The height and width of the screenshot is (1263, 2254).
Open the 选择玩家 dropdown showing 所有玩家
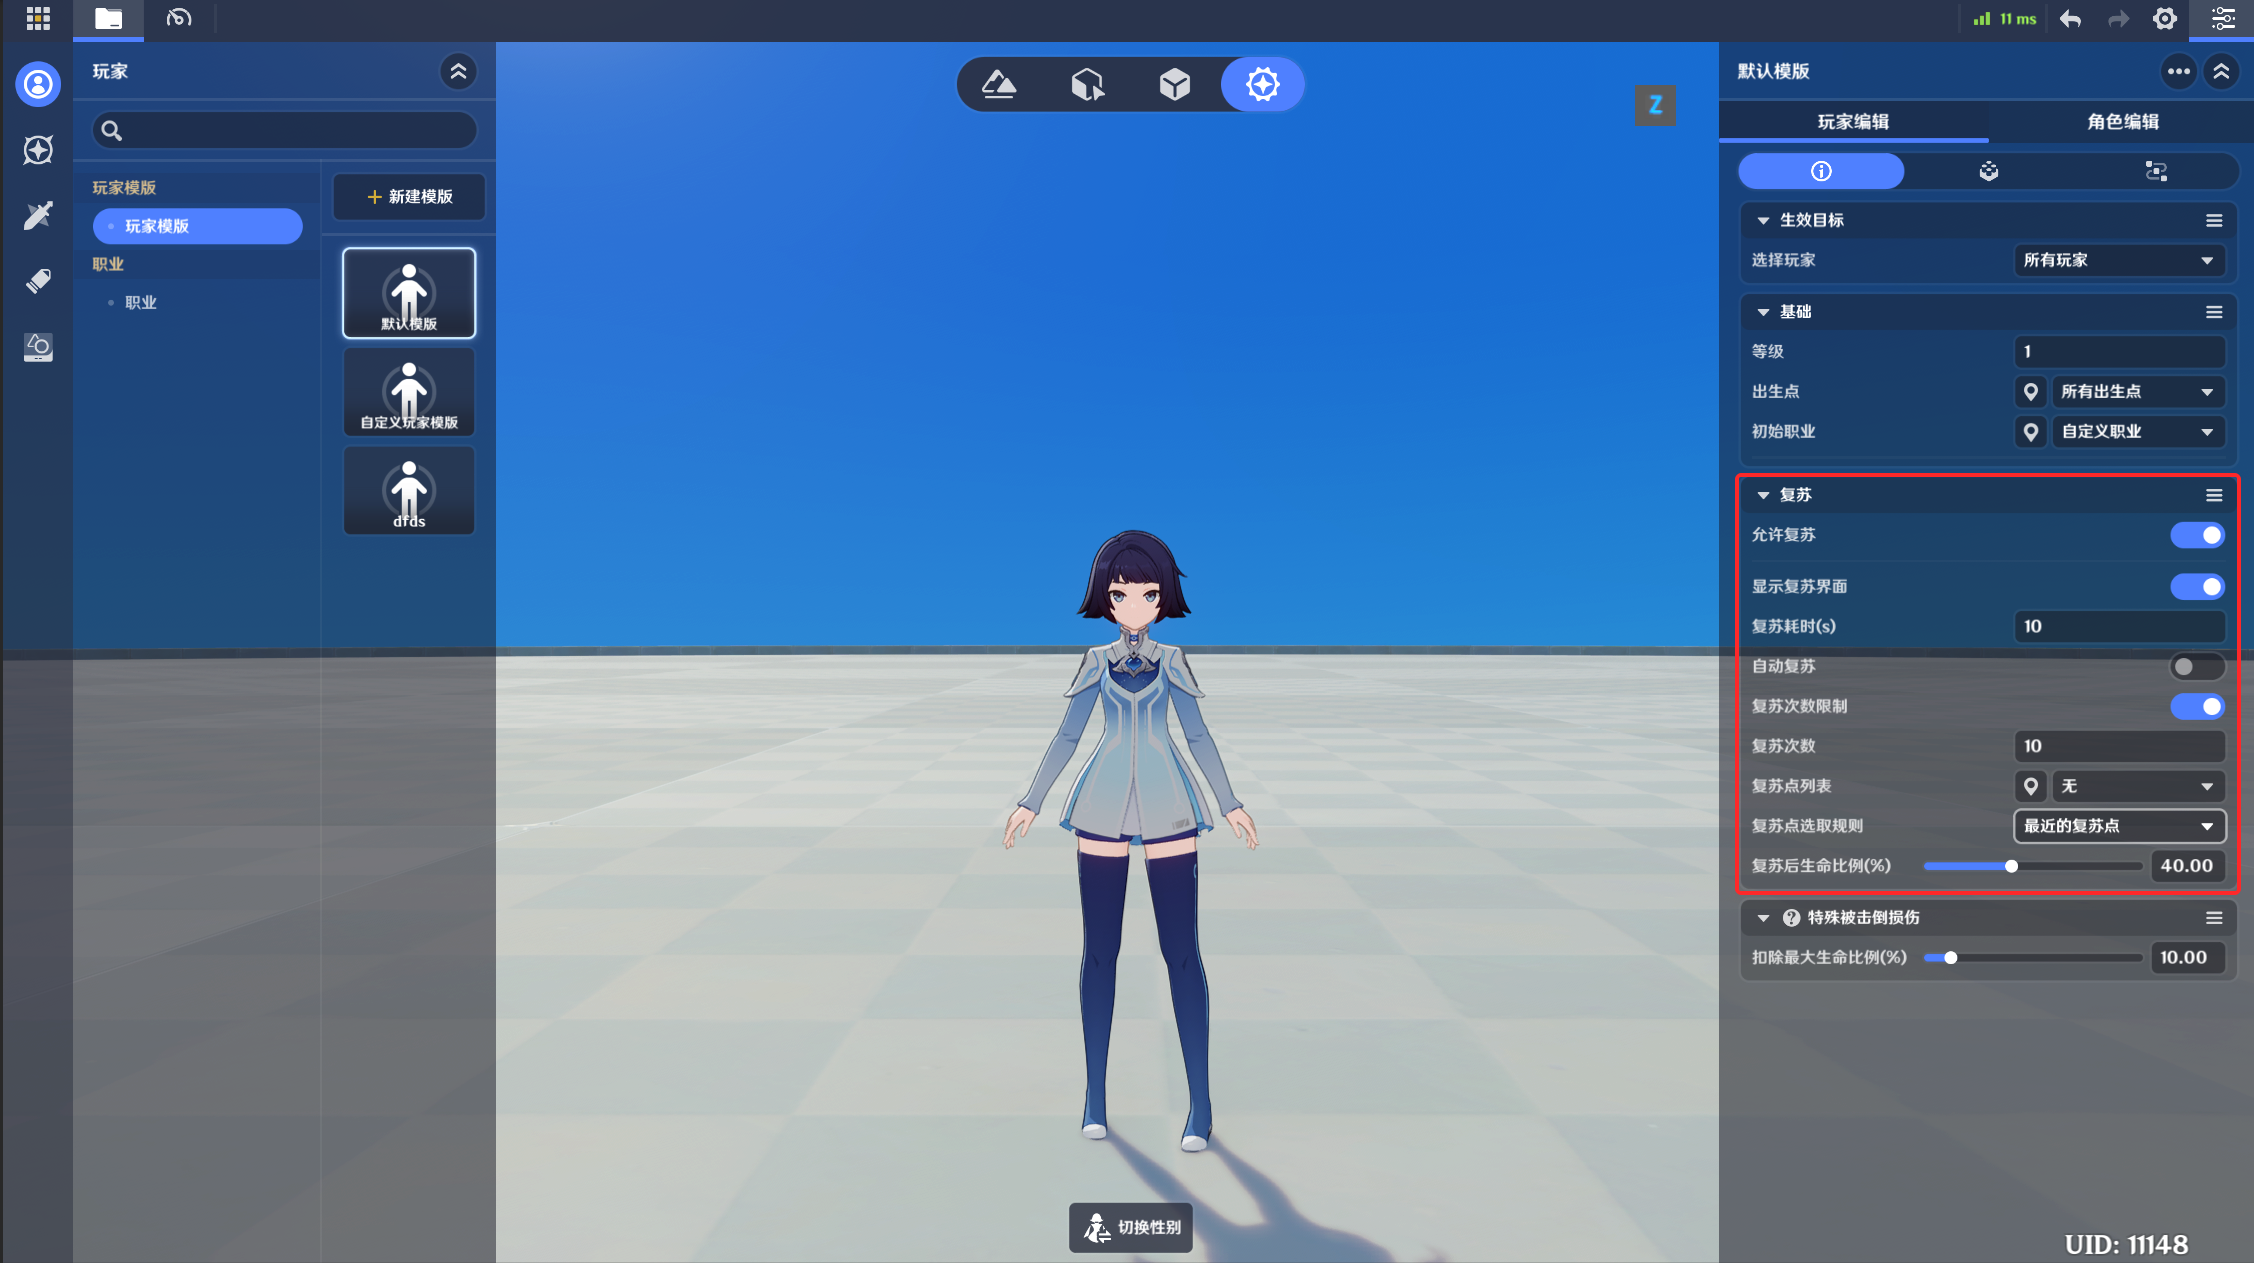pos(2118,260)
